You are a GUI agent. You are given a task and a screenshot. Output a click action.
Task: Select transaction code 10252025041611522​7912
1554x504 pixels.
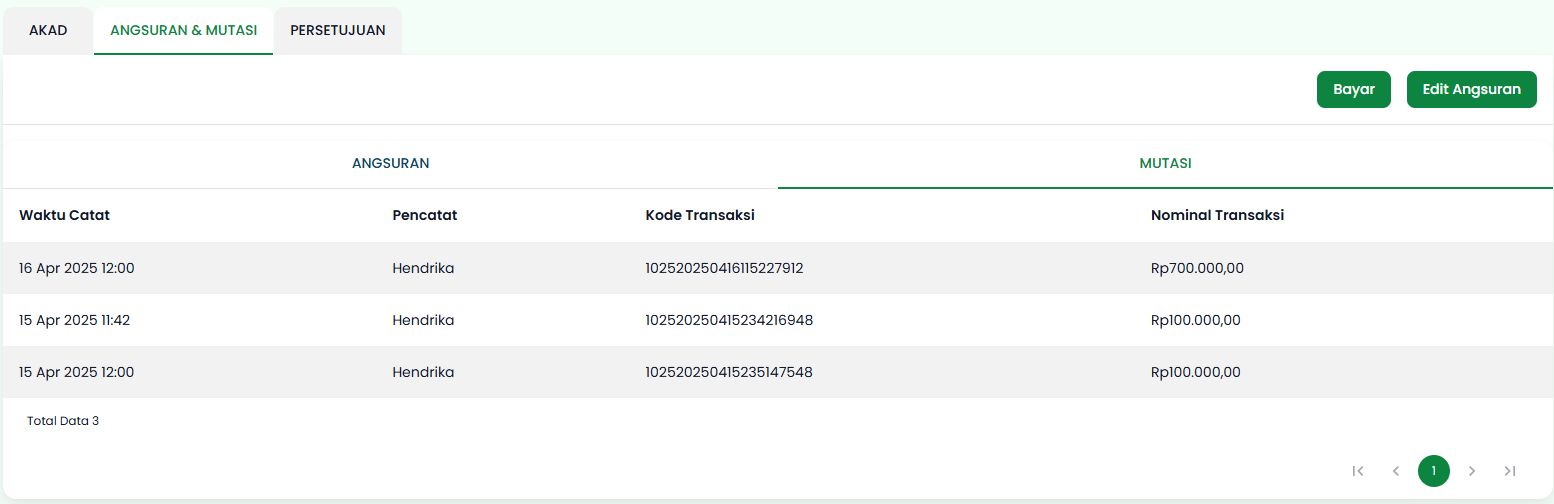click(x=724, y=268)
